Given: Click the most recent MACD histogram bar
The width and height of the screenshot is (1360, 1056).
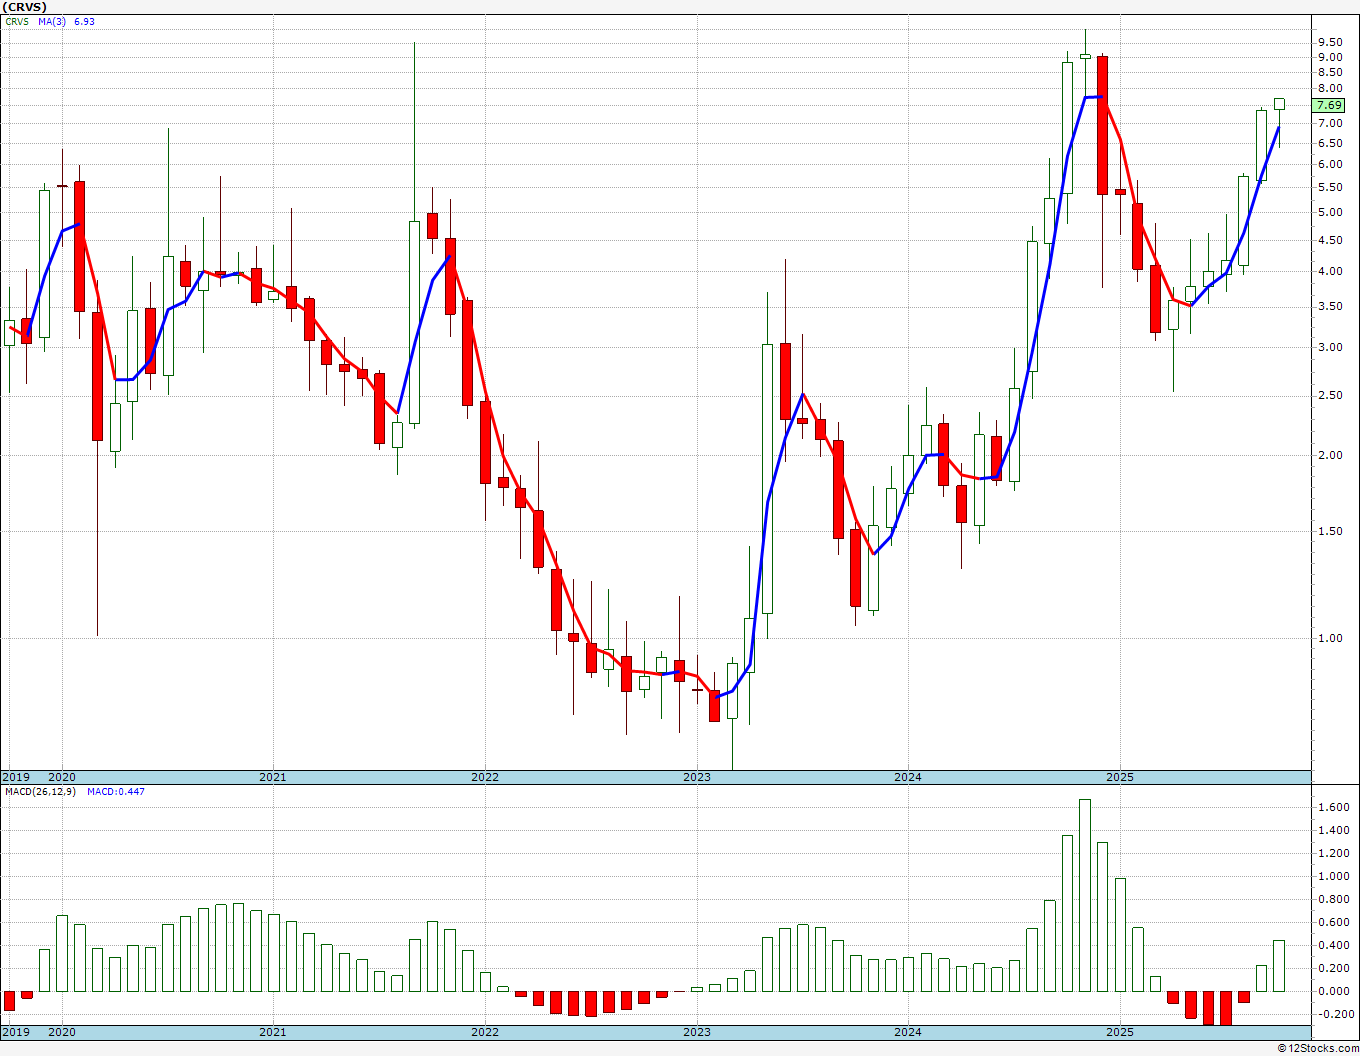Looking at the screenshot, I should click(x=1279, y=966).
